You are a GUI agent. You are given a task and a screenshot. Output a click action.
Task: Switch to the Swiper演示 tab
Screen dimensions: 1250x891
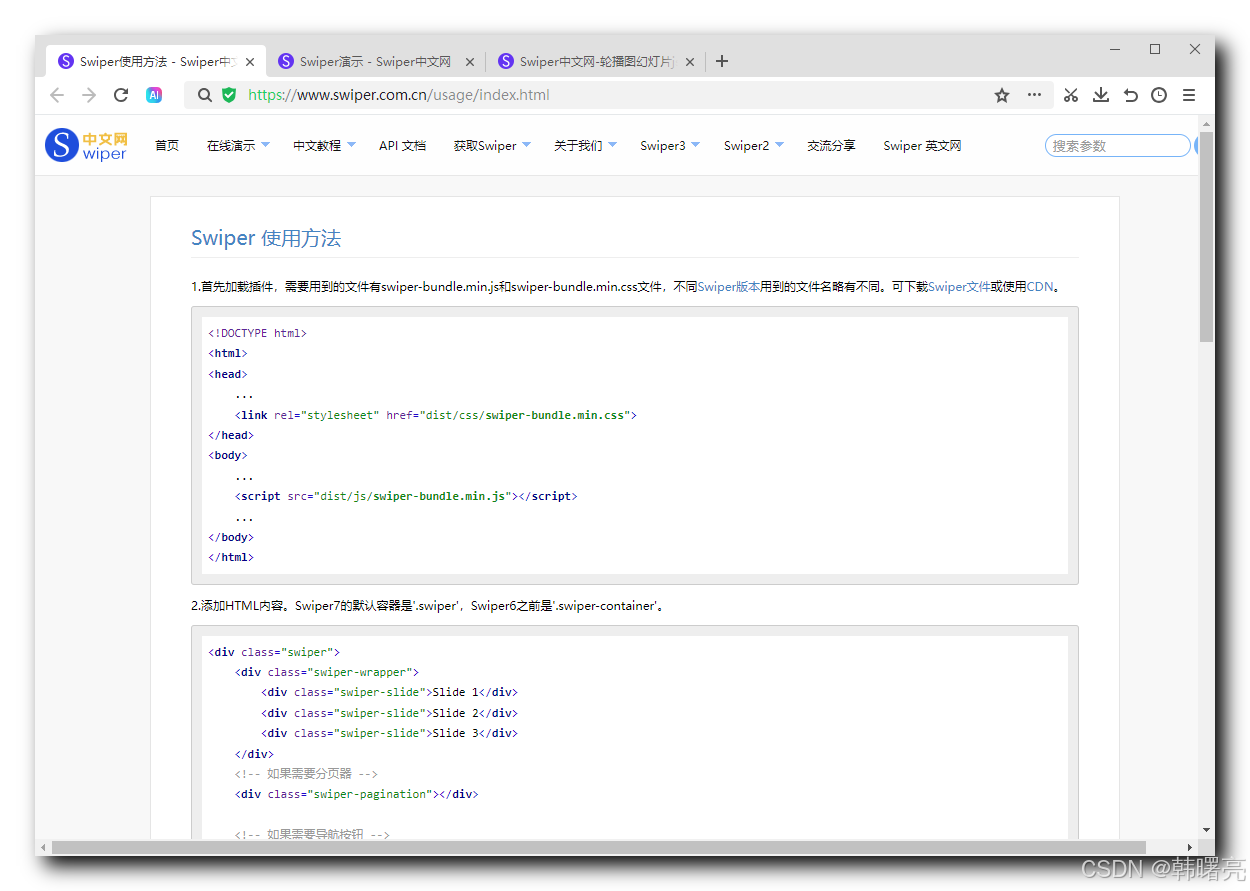tap(375, 62)
